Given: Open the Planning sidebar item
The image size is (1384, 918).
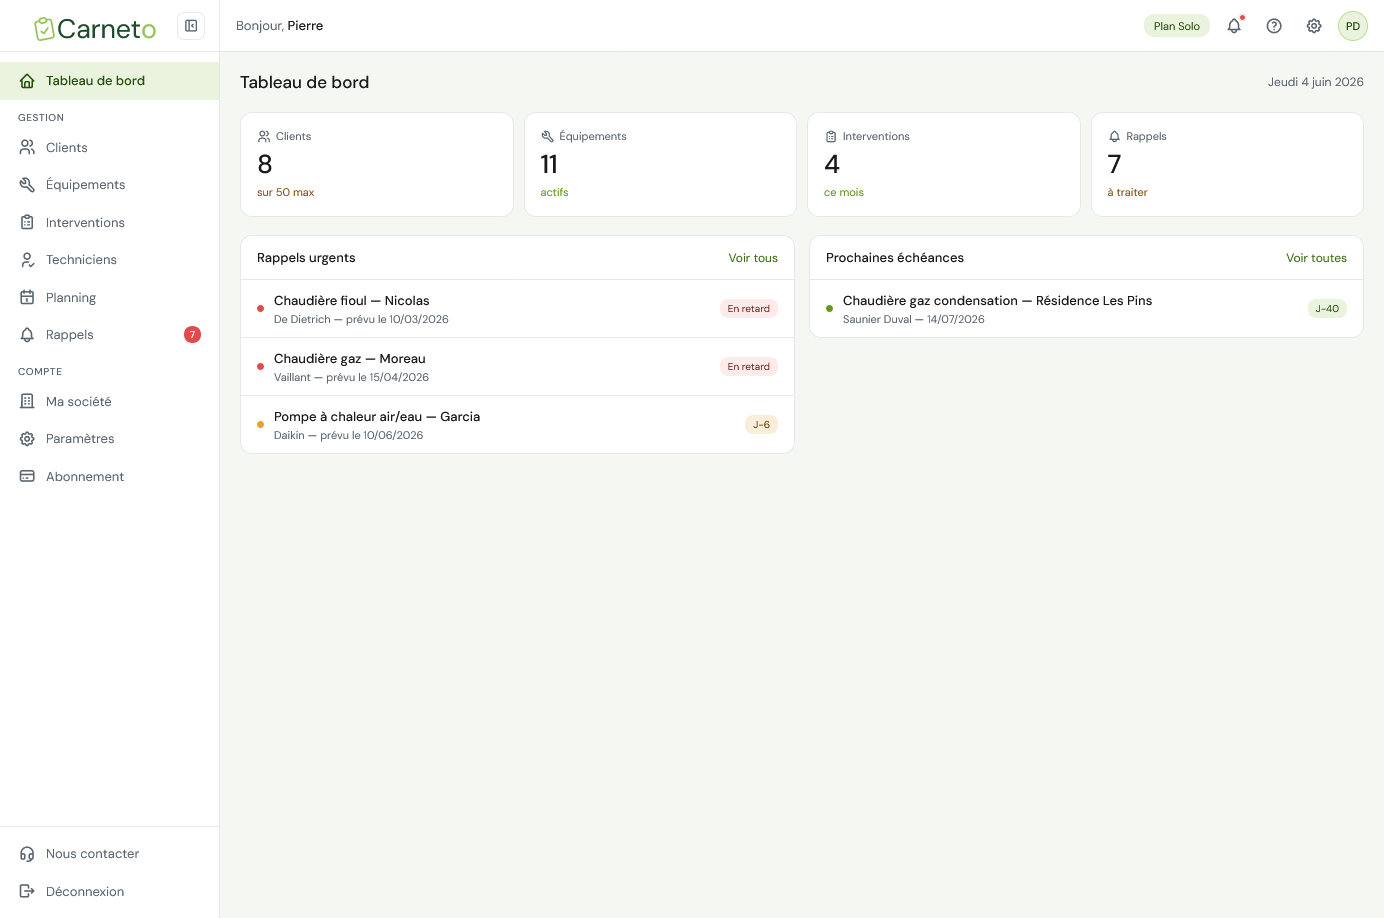Looking at the screenshot, I should point(109,297).
